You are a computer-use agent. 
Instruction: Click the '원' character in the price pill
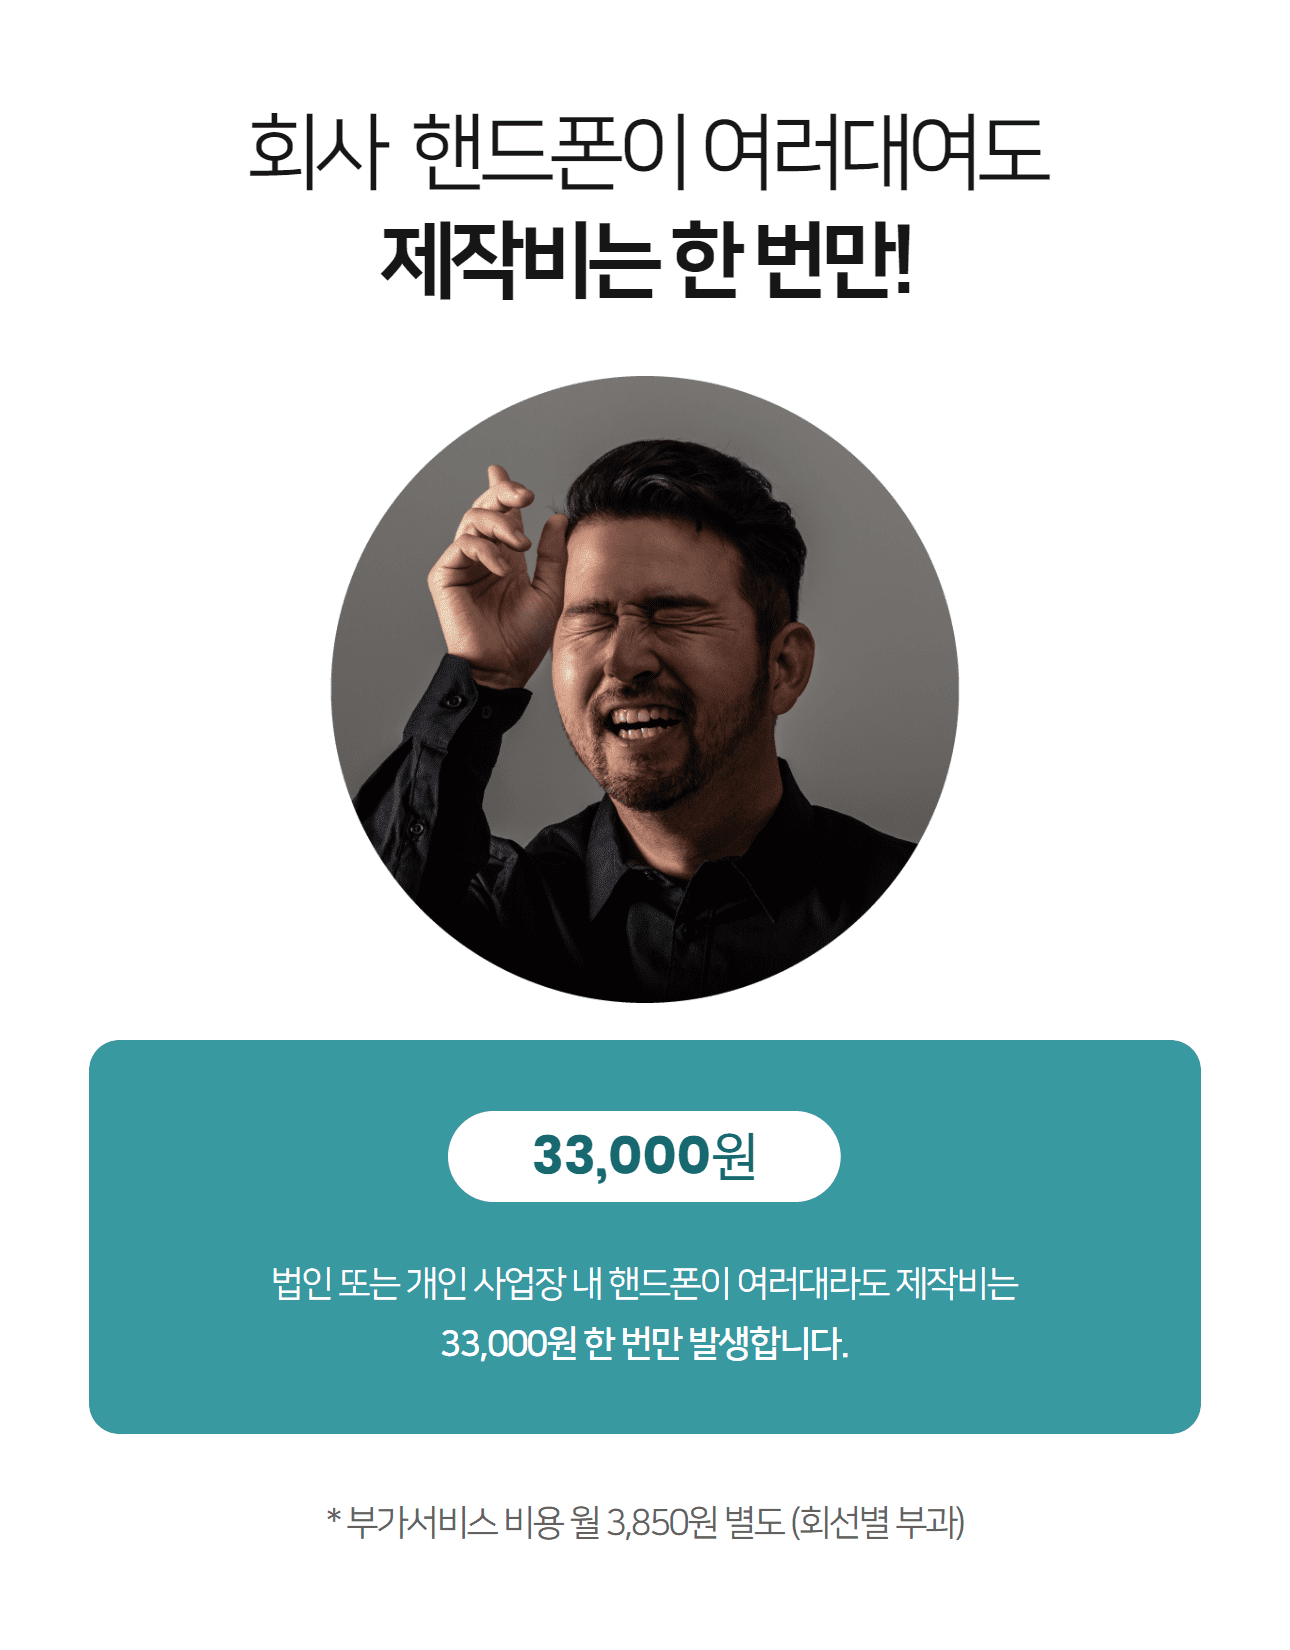tap(734, 1156)
